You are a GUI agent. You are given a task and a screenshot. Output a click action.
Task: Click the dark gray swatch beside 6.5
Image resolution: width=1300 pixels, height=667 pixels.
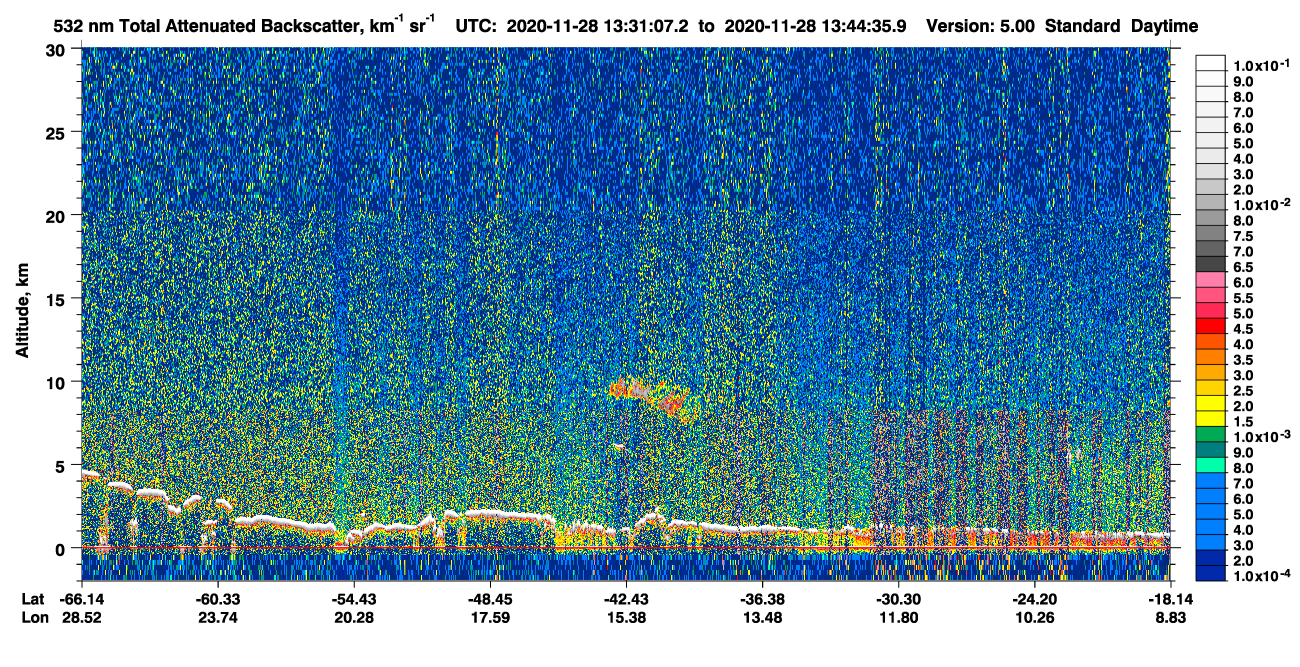click(1211, 263)
